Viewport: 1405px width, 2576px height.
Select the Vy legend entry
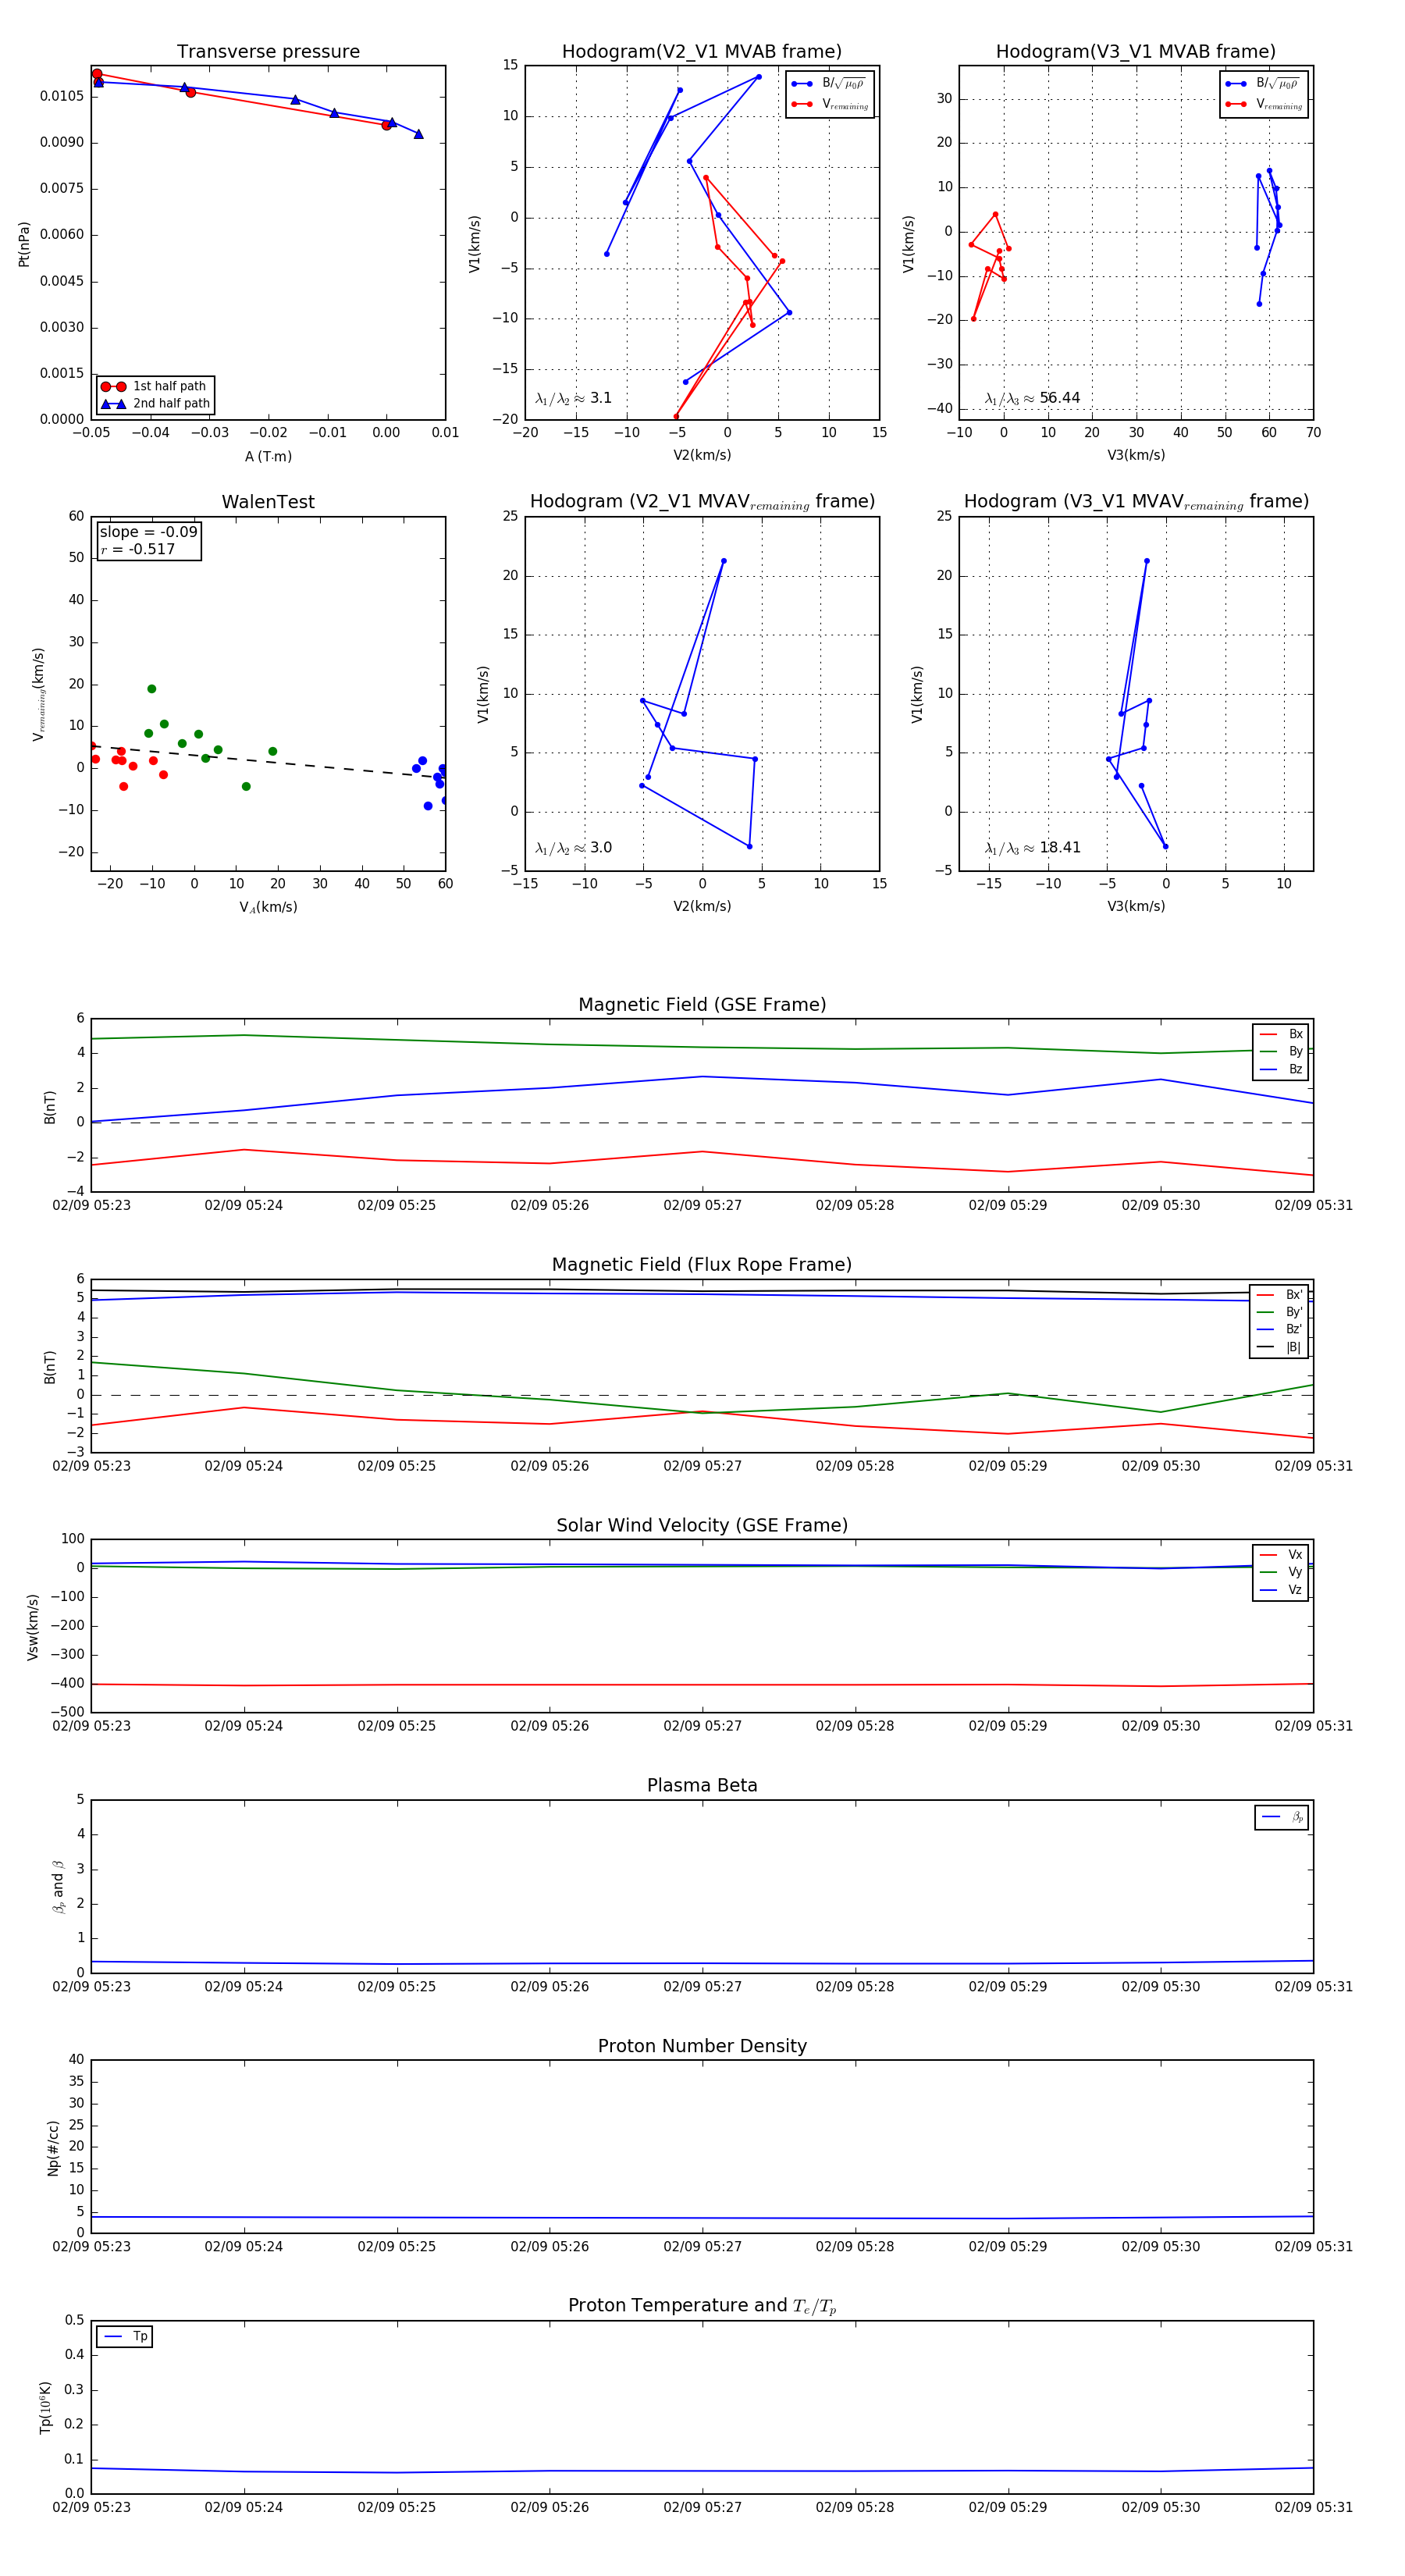click(x=1281, y=1572)
